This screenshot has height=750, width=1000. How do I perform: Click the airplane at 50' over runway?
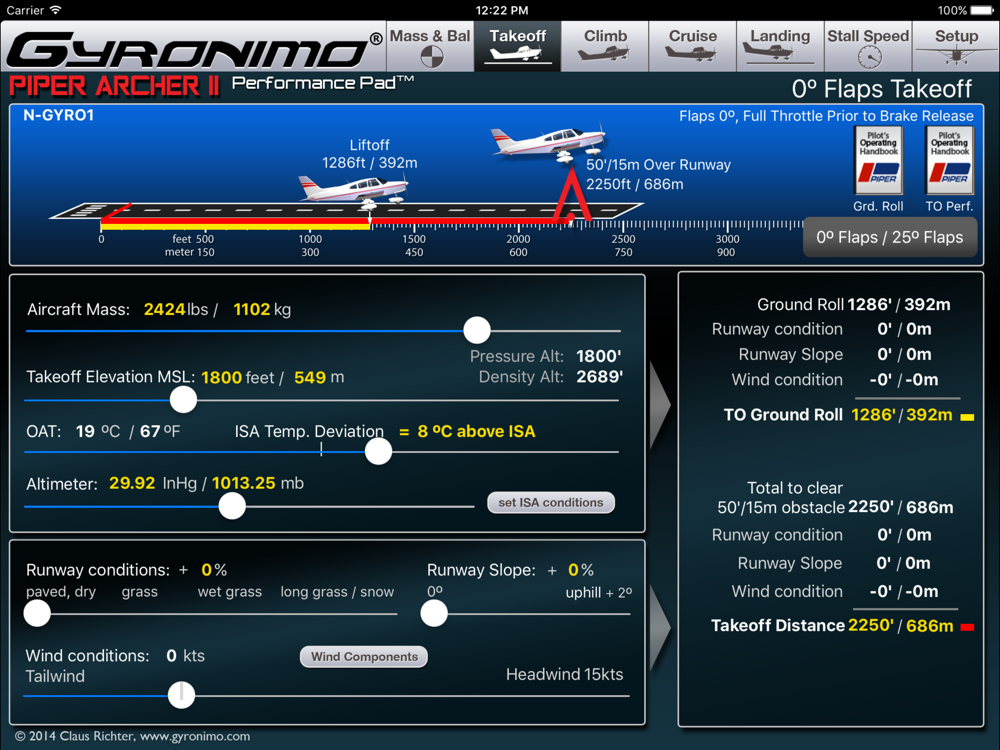pyautogui.click(x=548, y=142)
